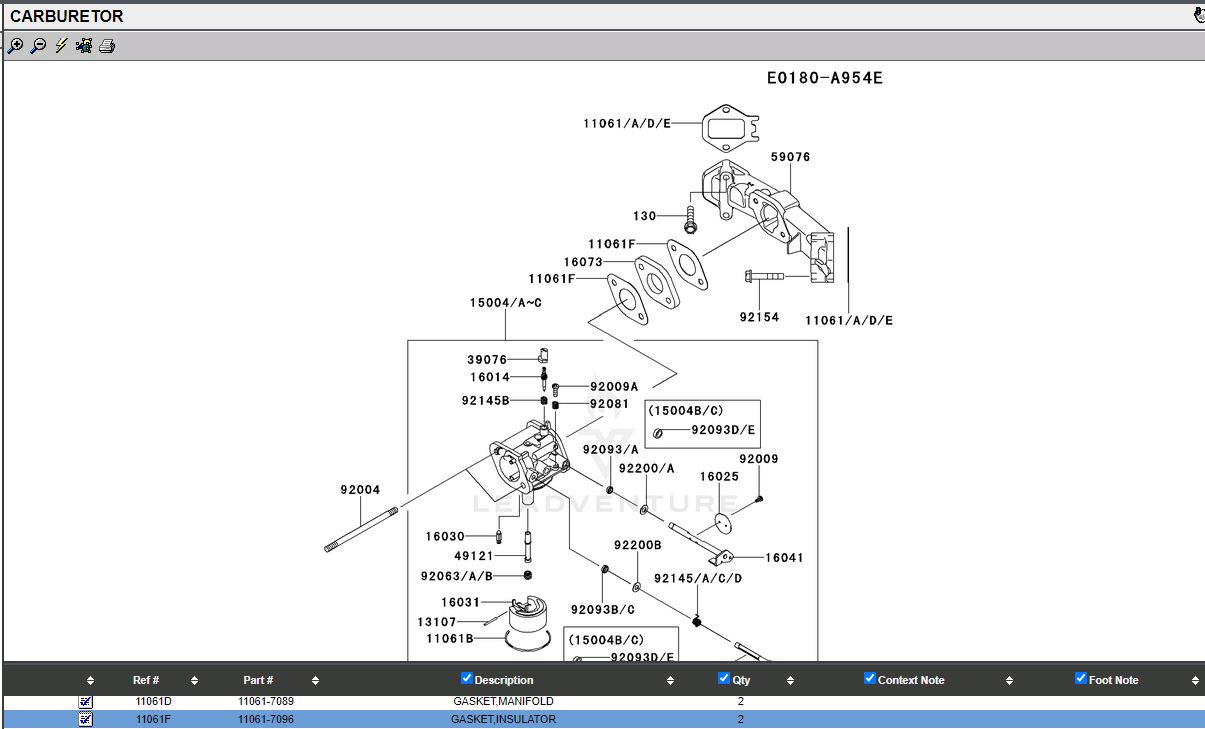Disable the Context Note column checkbox

(x=870, y=678)
